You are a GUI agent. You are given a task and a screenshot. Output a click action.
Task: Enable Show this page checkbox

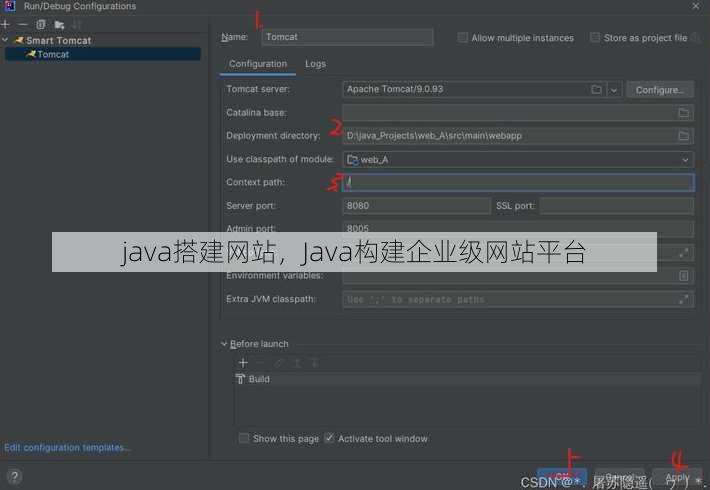tap(244, 438)
